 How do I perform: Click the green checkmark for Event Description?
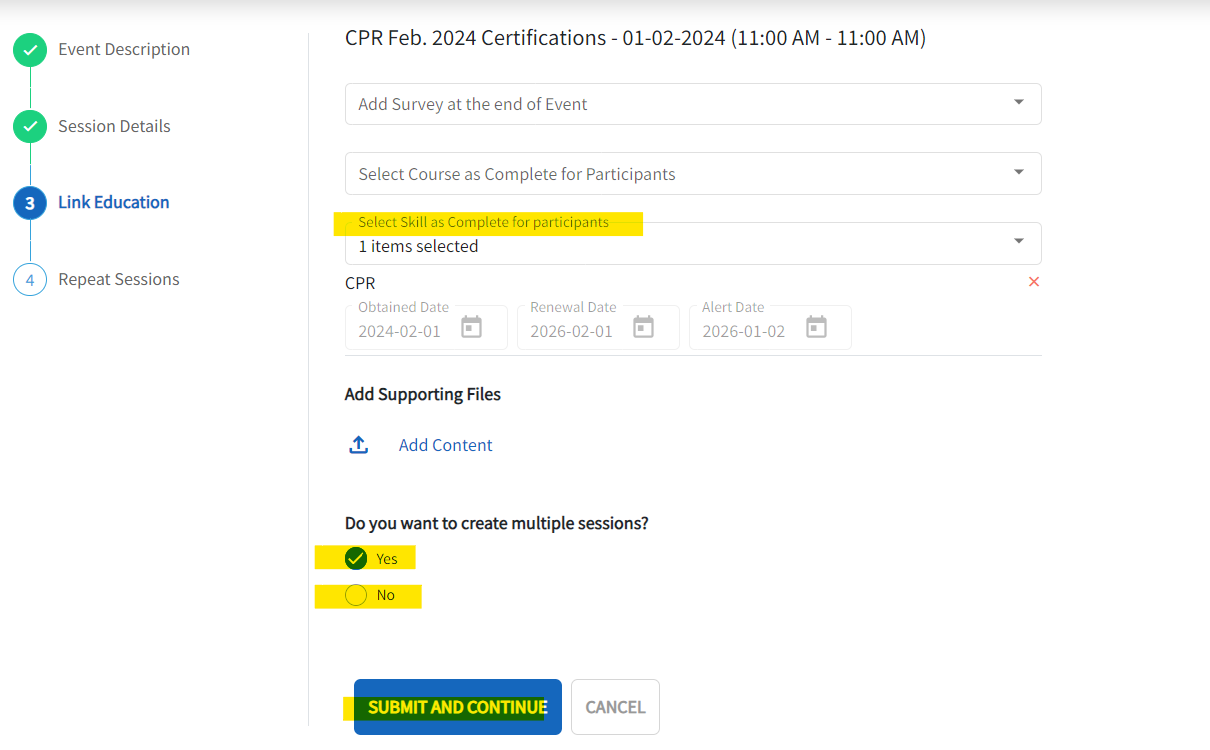(x=29, y=48)
